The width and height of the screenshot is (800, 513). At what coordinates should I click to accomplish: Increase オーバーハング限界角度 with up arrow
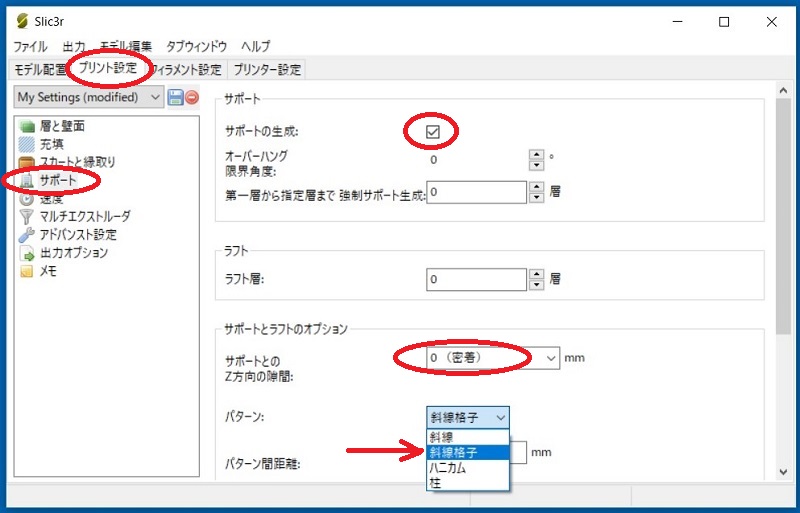[x=536, y=154]
